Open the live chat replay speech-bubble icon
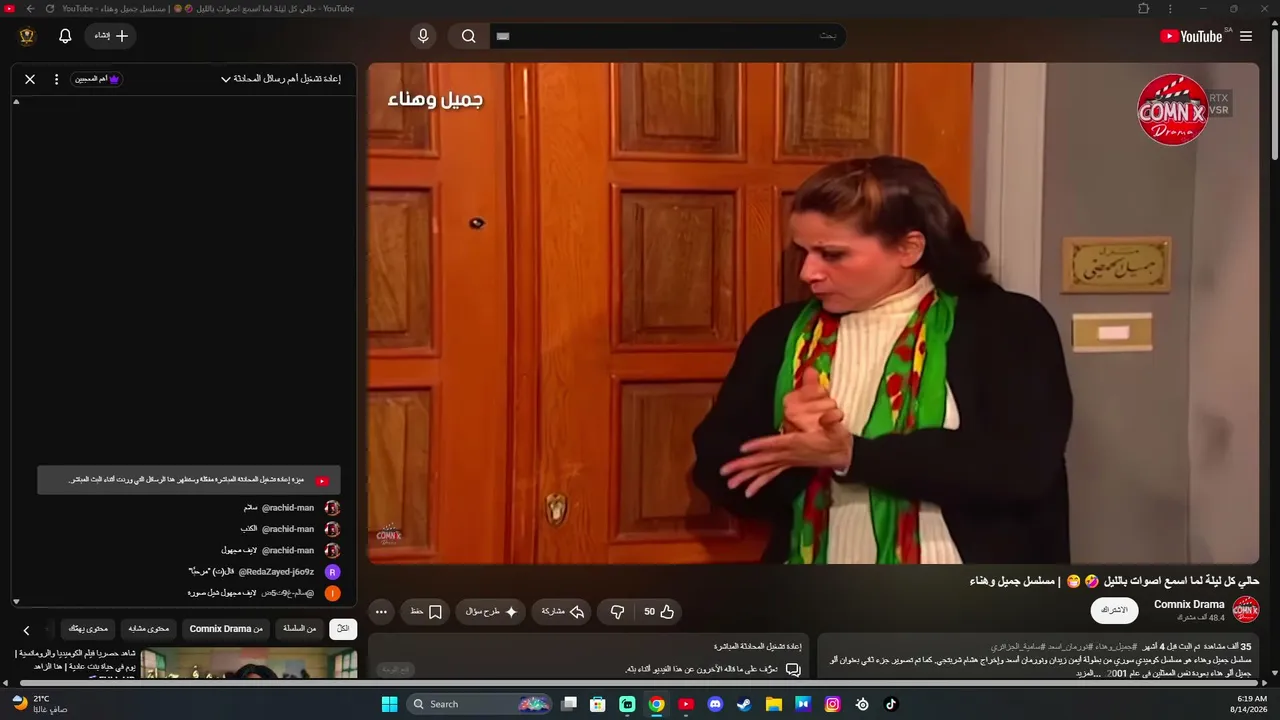This screenshot has width=1280, height=720. 793,669
